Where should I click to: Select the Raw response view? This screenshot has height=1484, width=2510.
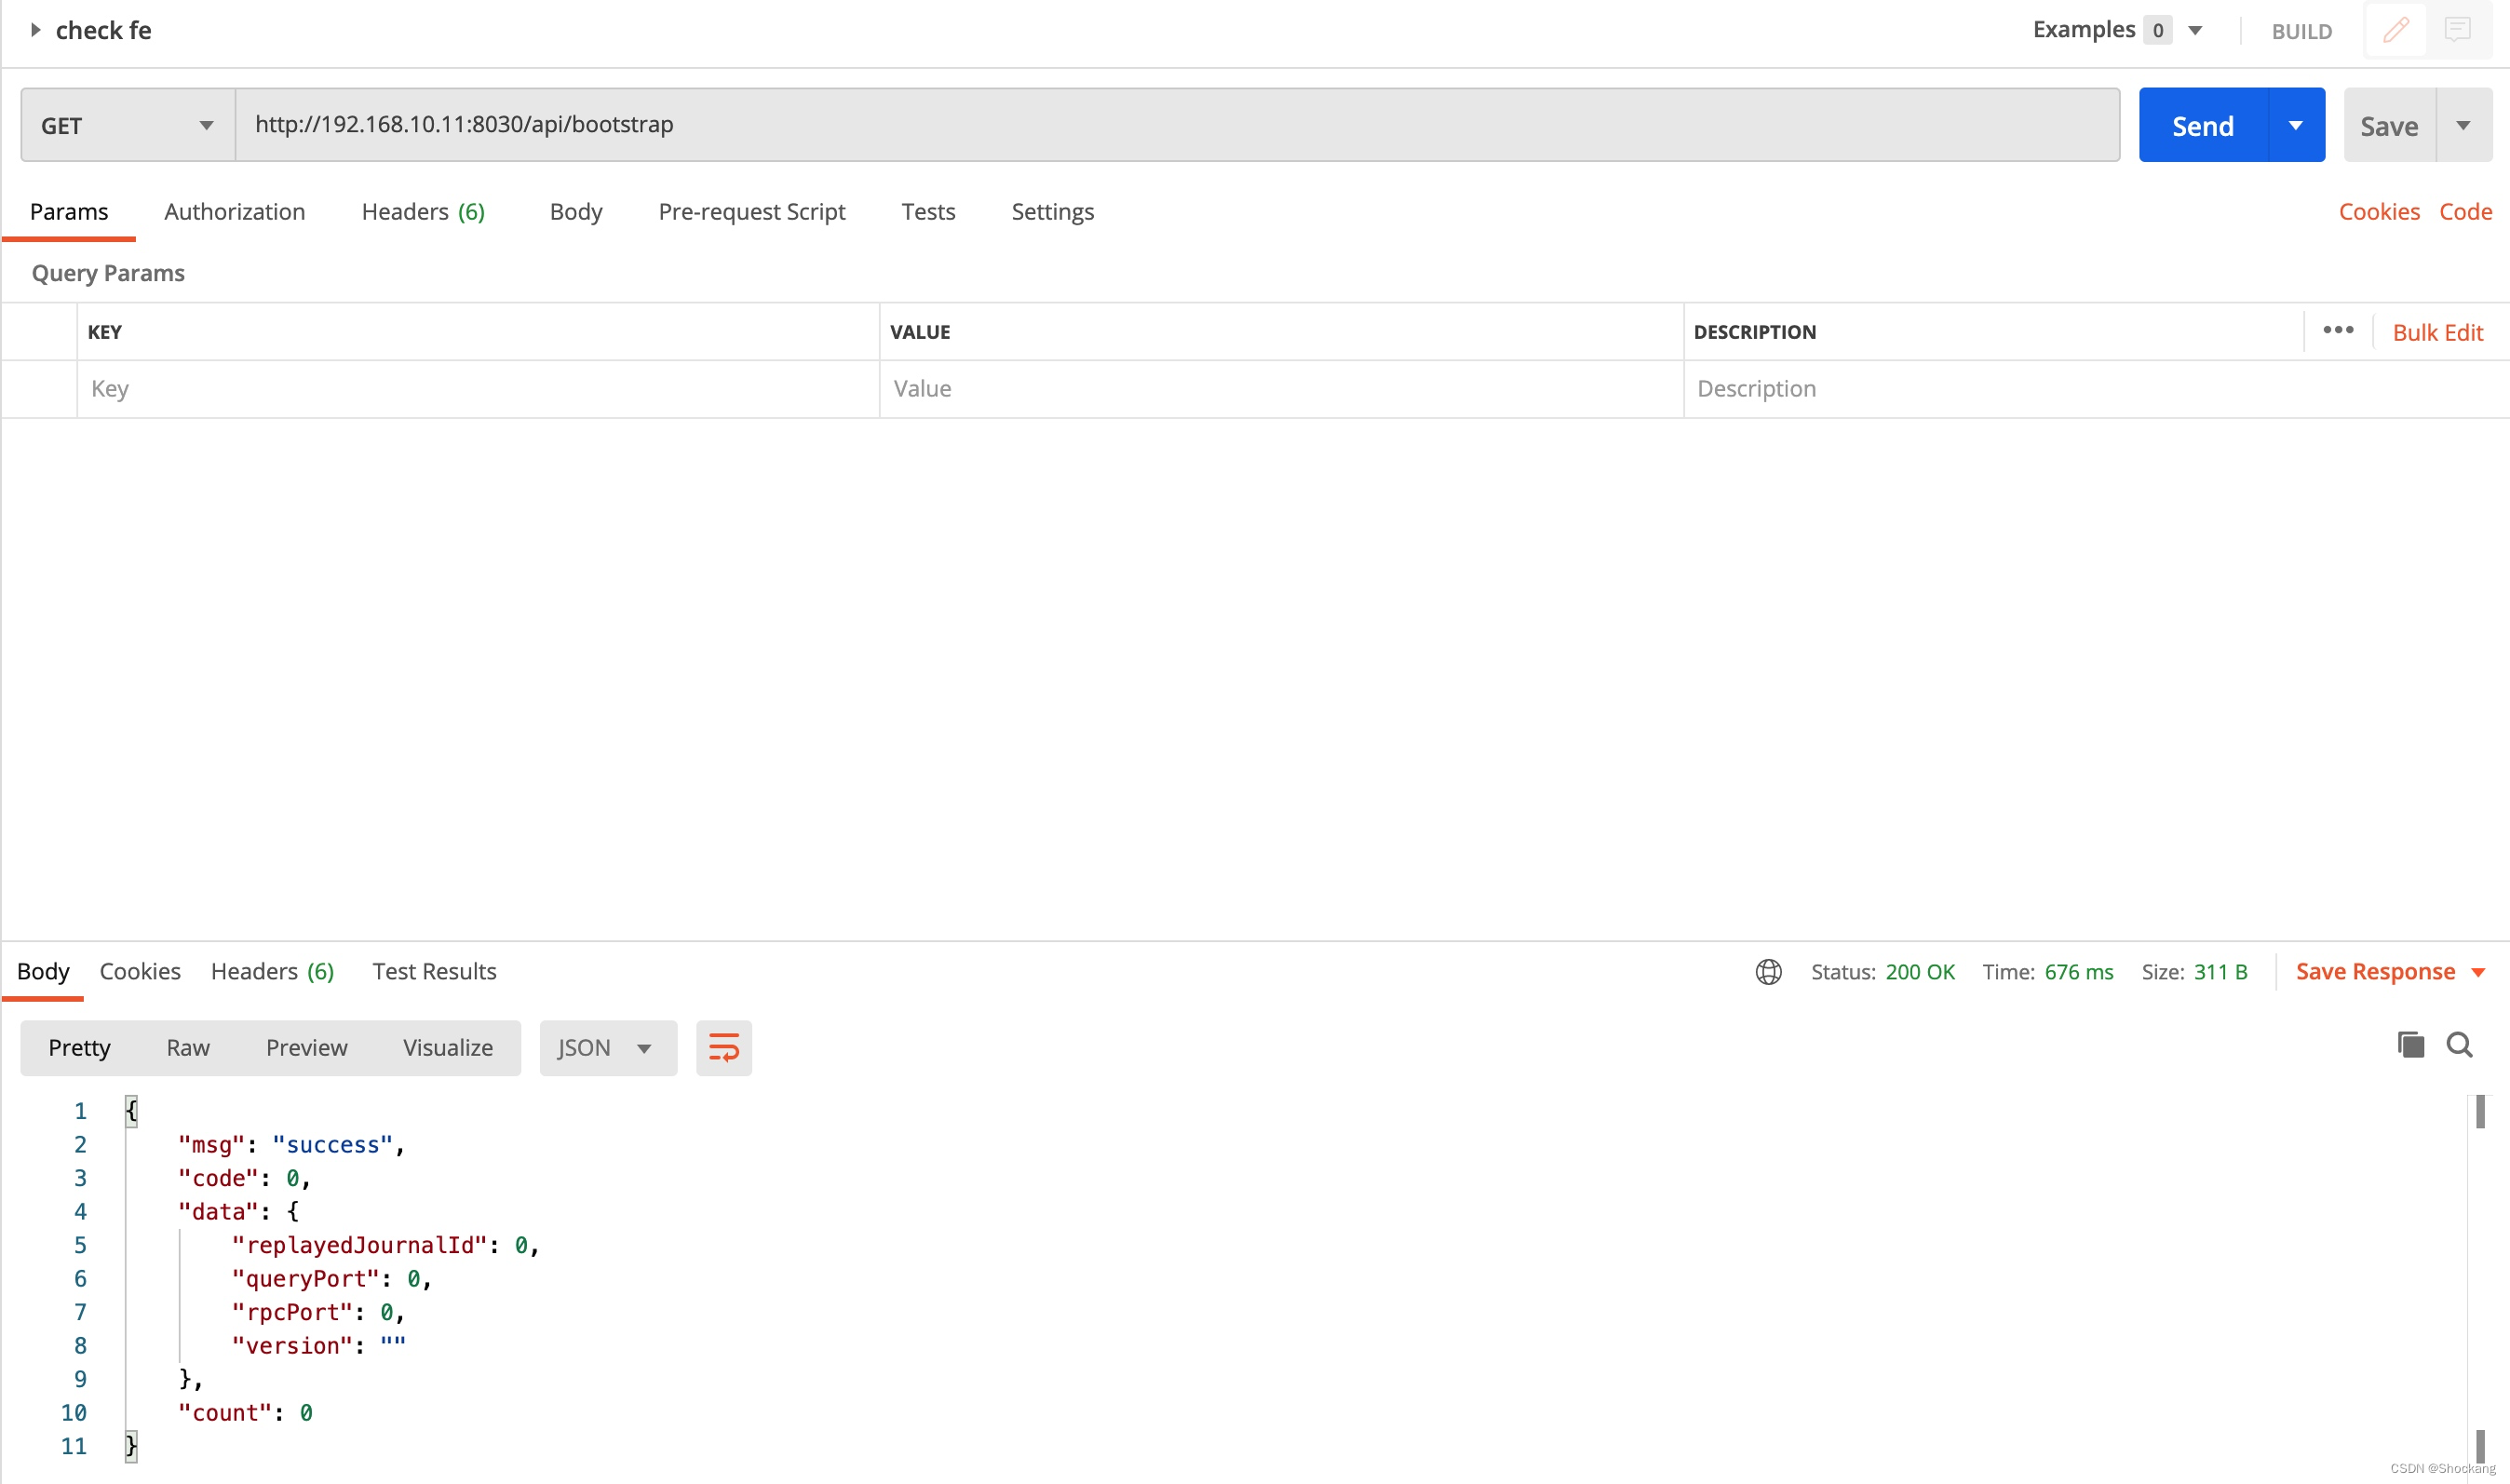188,1047
